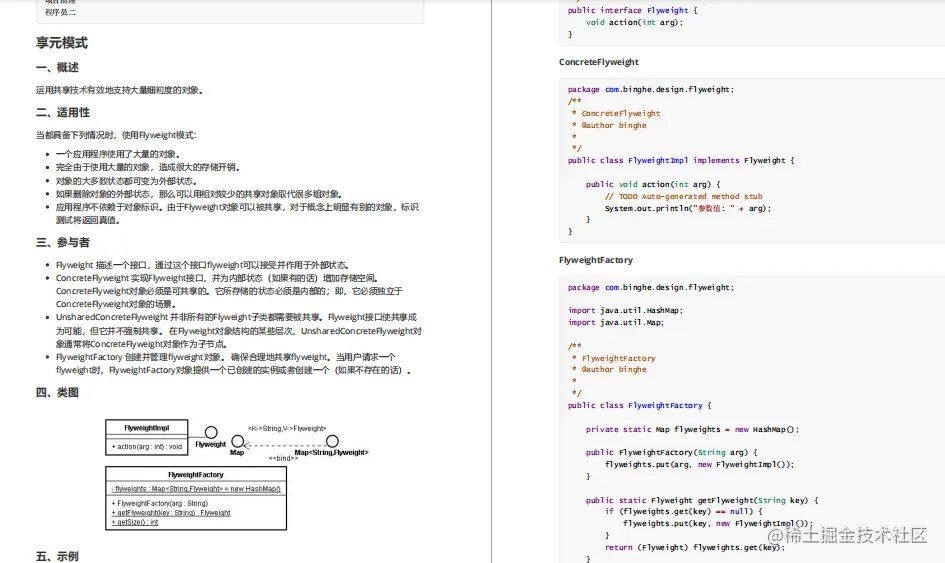Click the comment "// TODO Auto-generated method stub"

click(x=683, y=197)
